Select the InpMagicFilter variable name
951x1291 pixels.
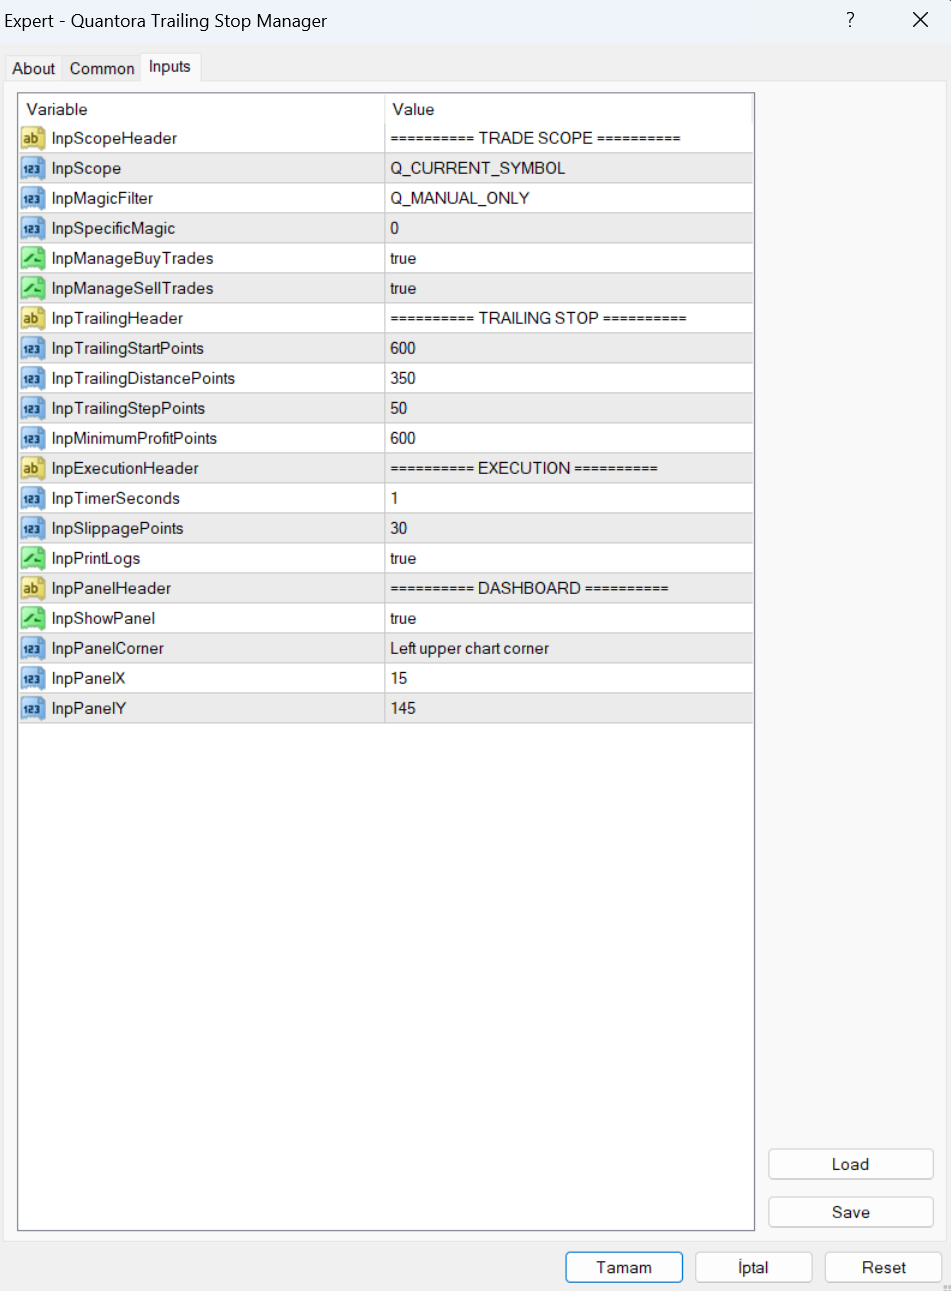coord(102,198)
